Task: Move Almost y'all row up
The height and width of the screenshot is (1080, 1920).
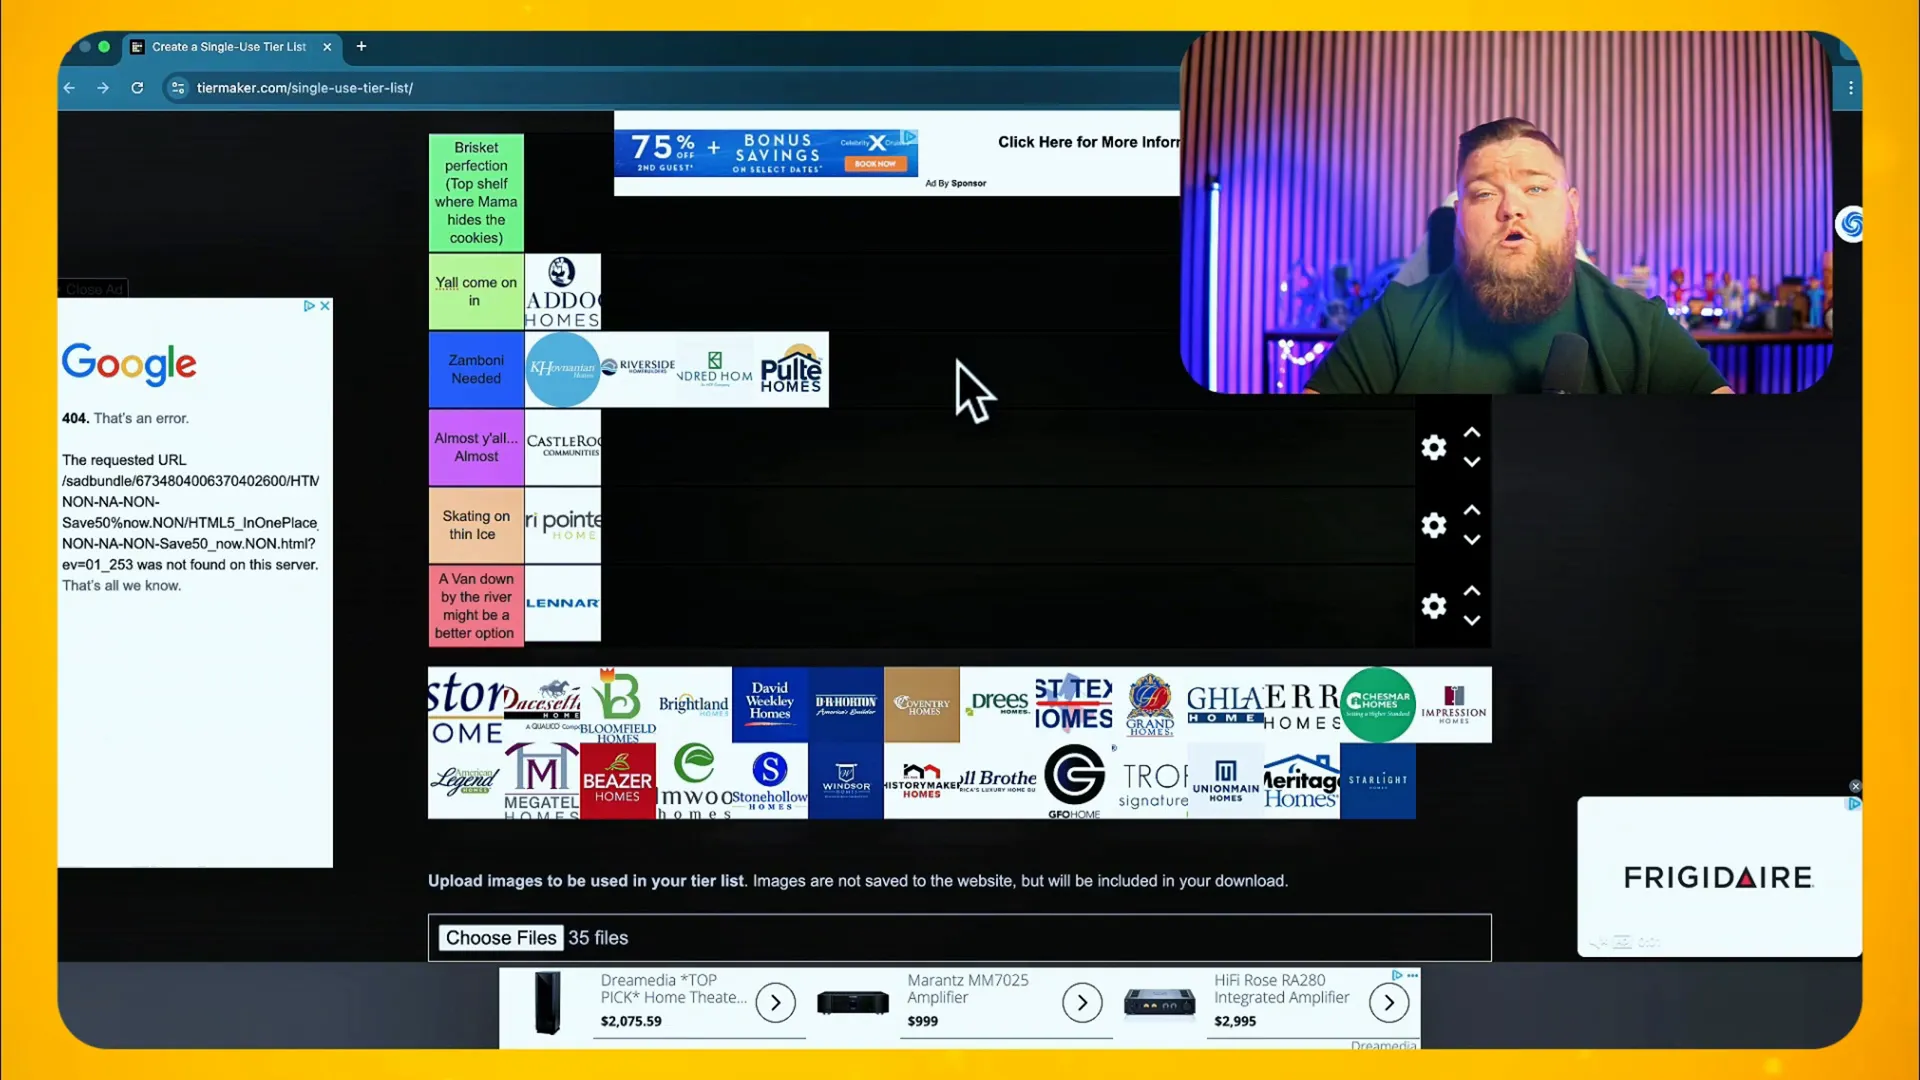Action: (x=1472, y=433)
